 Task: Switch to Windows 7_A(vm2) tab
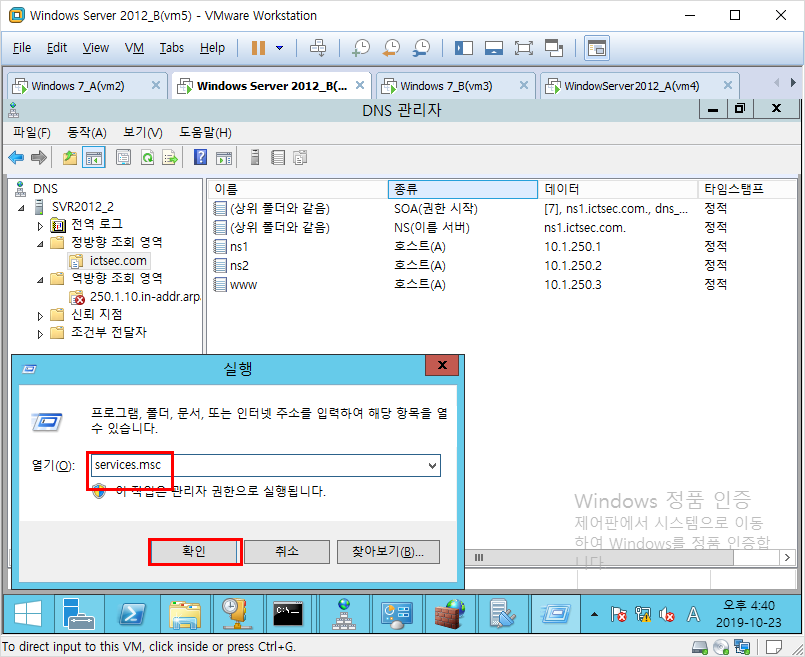pos(78,86)
